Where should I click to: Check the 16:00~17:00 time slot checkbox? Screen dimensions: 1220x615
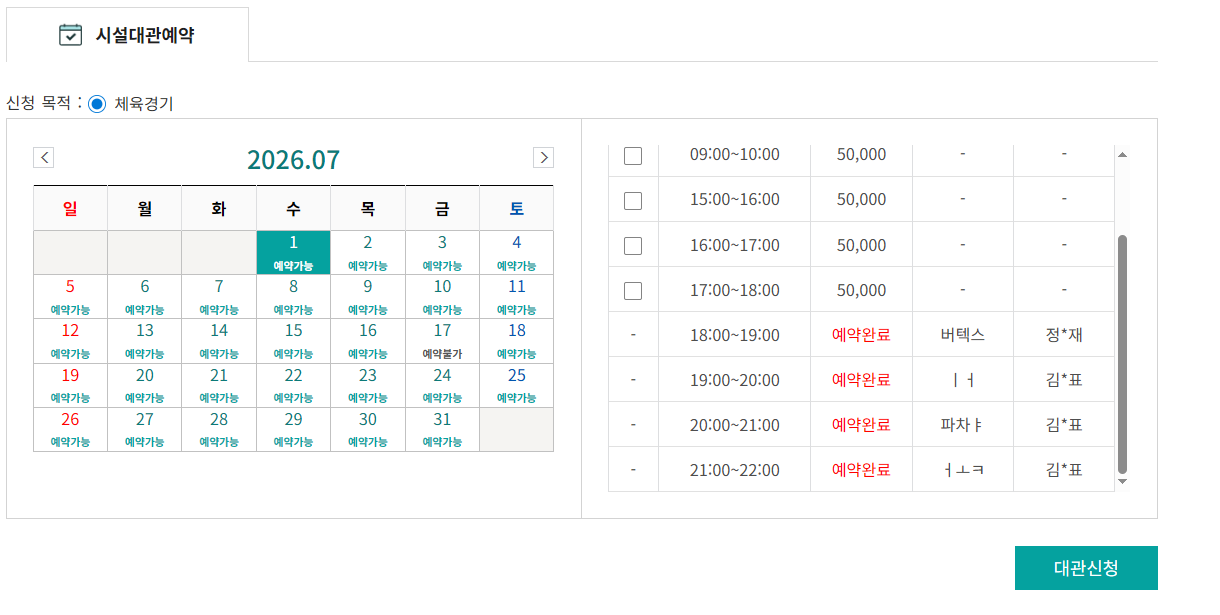point(633,245)
